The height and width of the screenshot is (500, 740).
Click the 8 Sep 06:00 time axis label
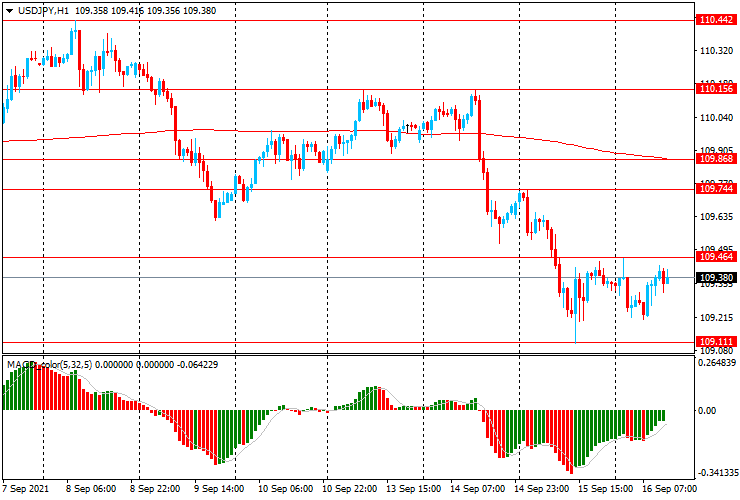click(91, 488)
